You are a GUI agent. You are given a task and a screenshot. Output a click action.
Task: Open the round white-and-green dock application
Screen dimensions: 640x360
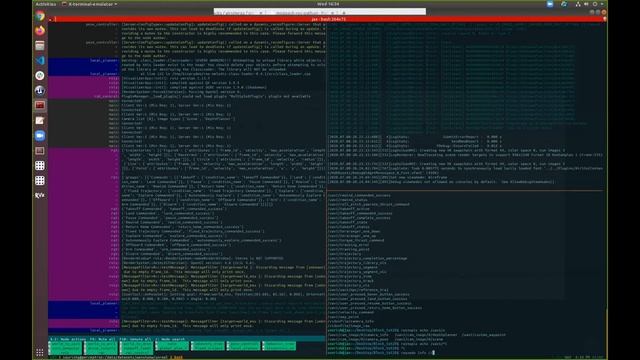[x=40, y=76]
